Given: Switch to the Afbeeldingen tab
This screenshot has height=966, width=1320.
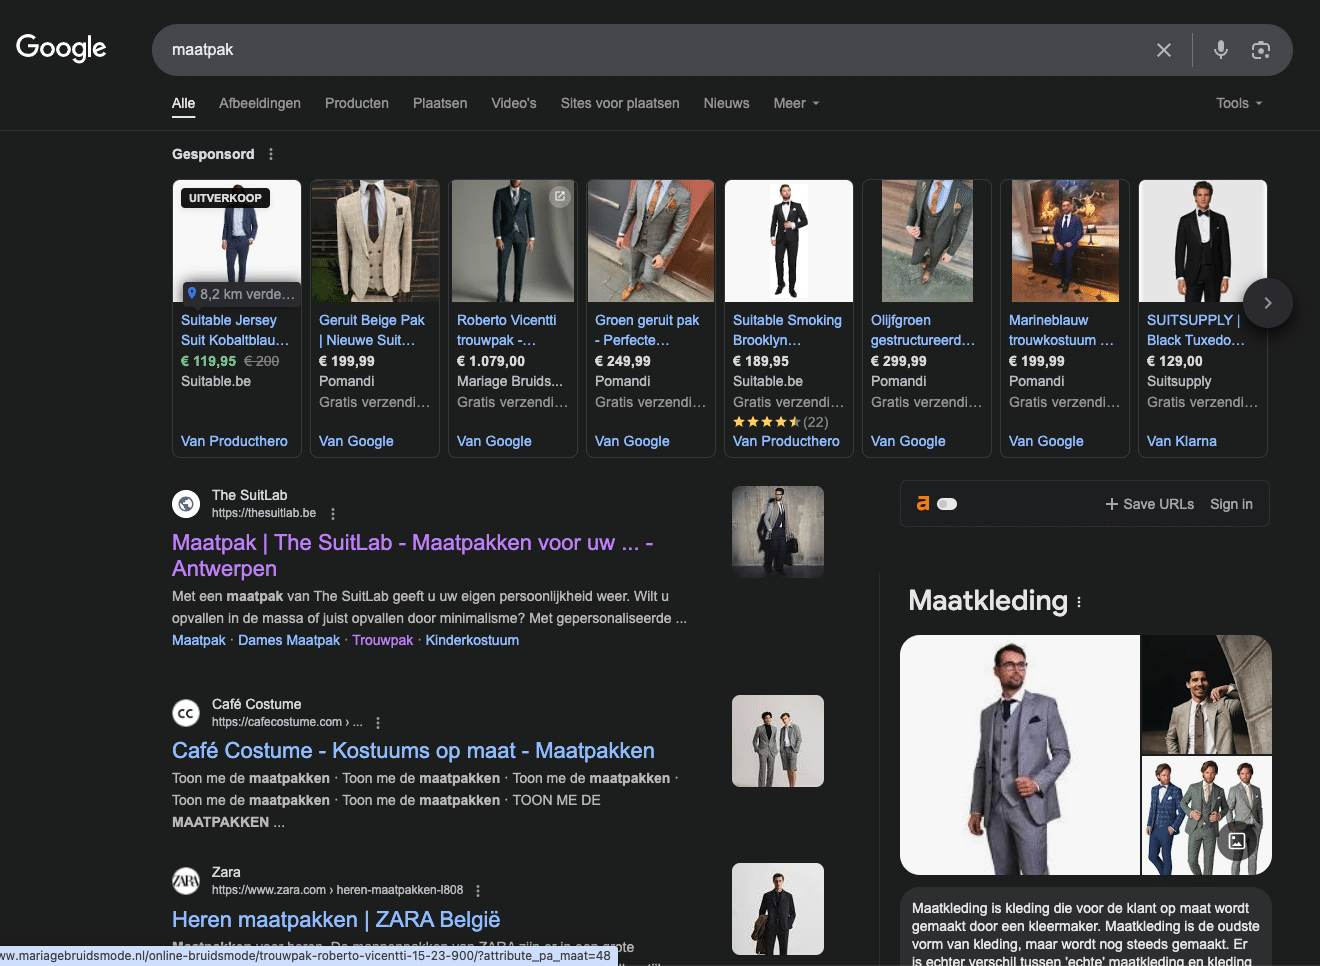Looking at the screenshot, I should pos(260,103).
